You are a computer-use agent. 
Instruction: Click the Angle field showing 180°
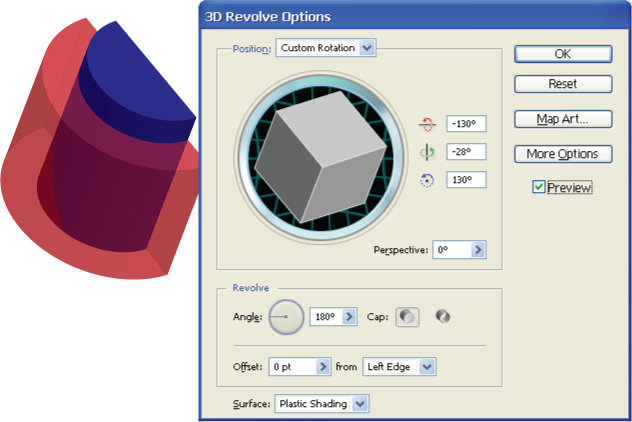[326, 317]
